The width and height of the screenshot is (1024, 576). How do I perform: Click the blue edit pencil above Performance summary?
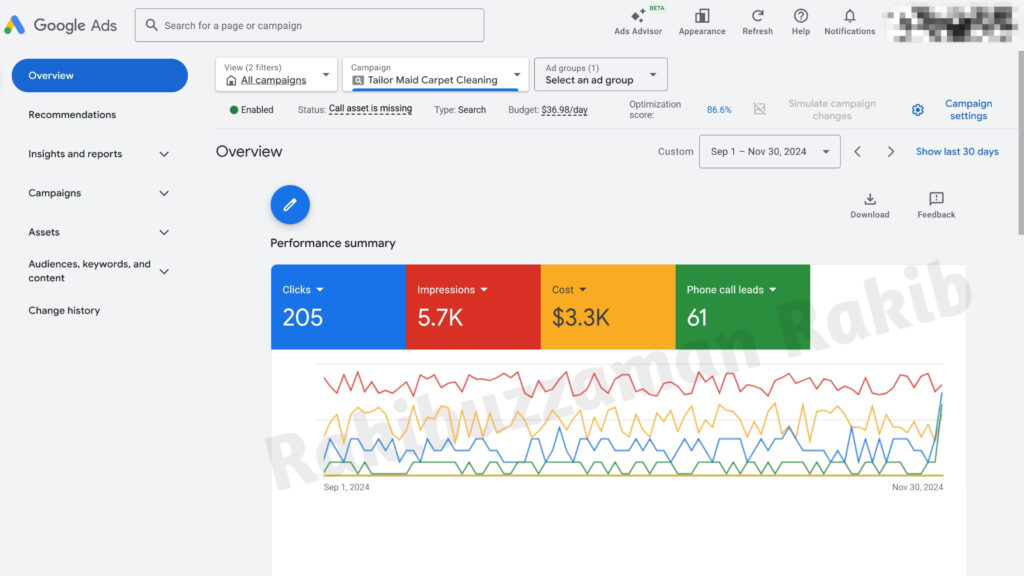coord(290,204)
